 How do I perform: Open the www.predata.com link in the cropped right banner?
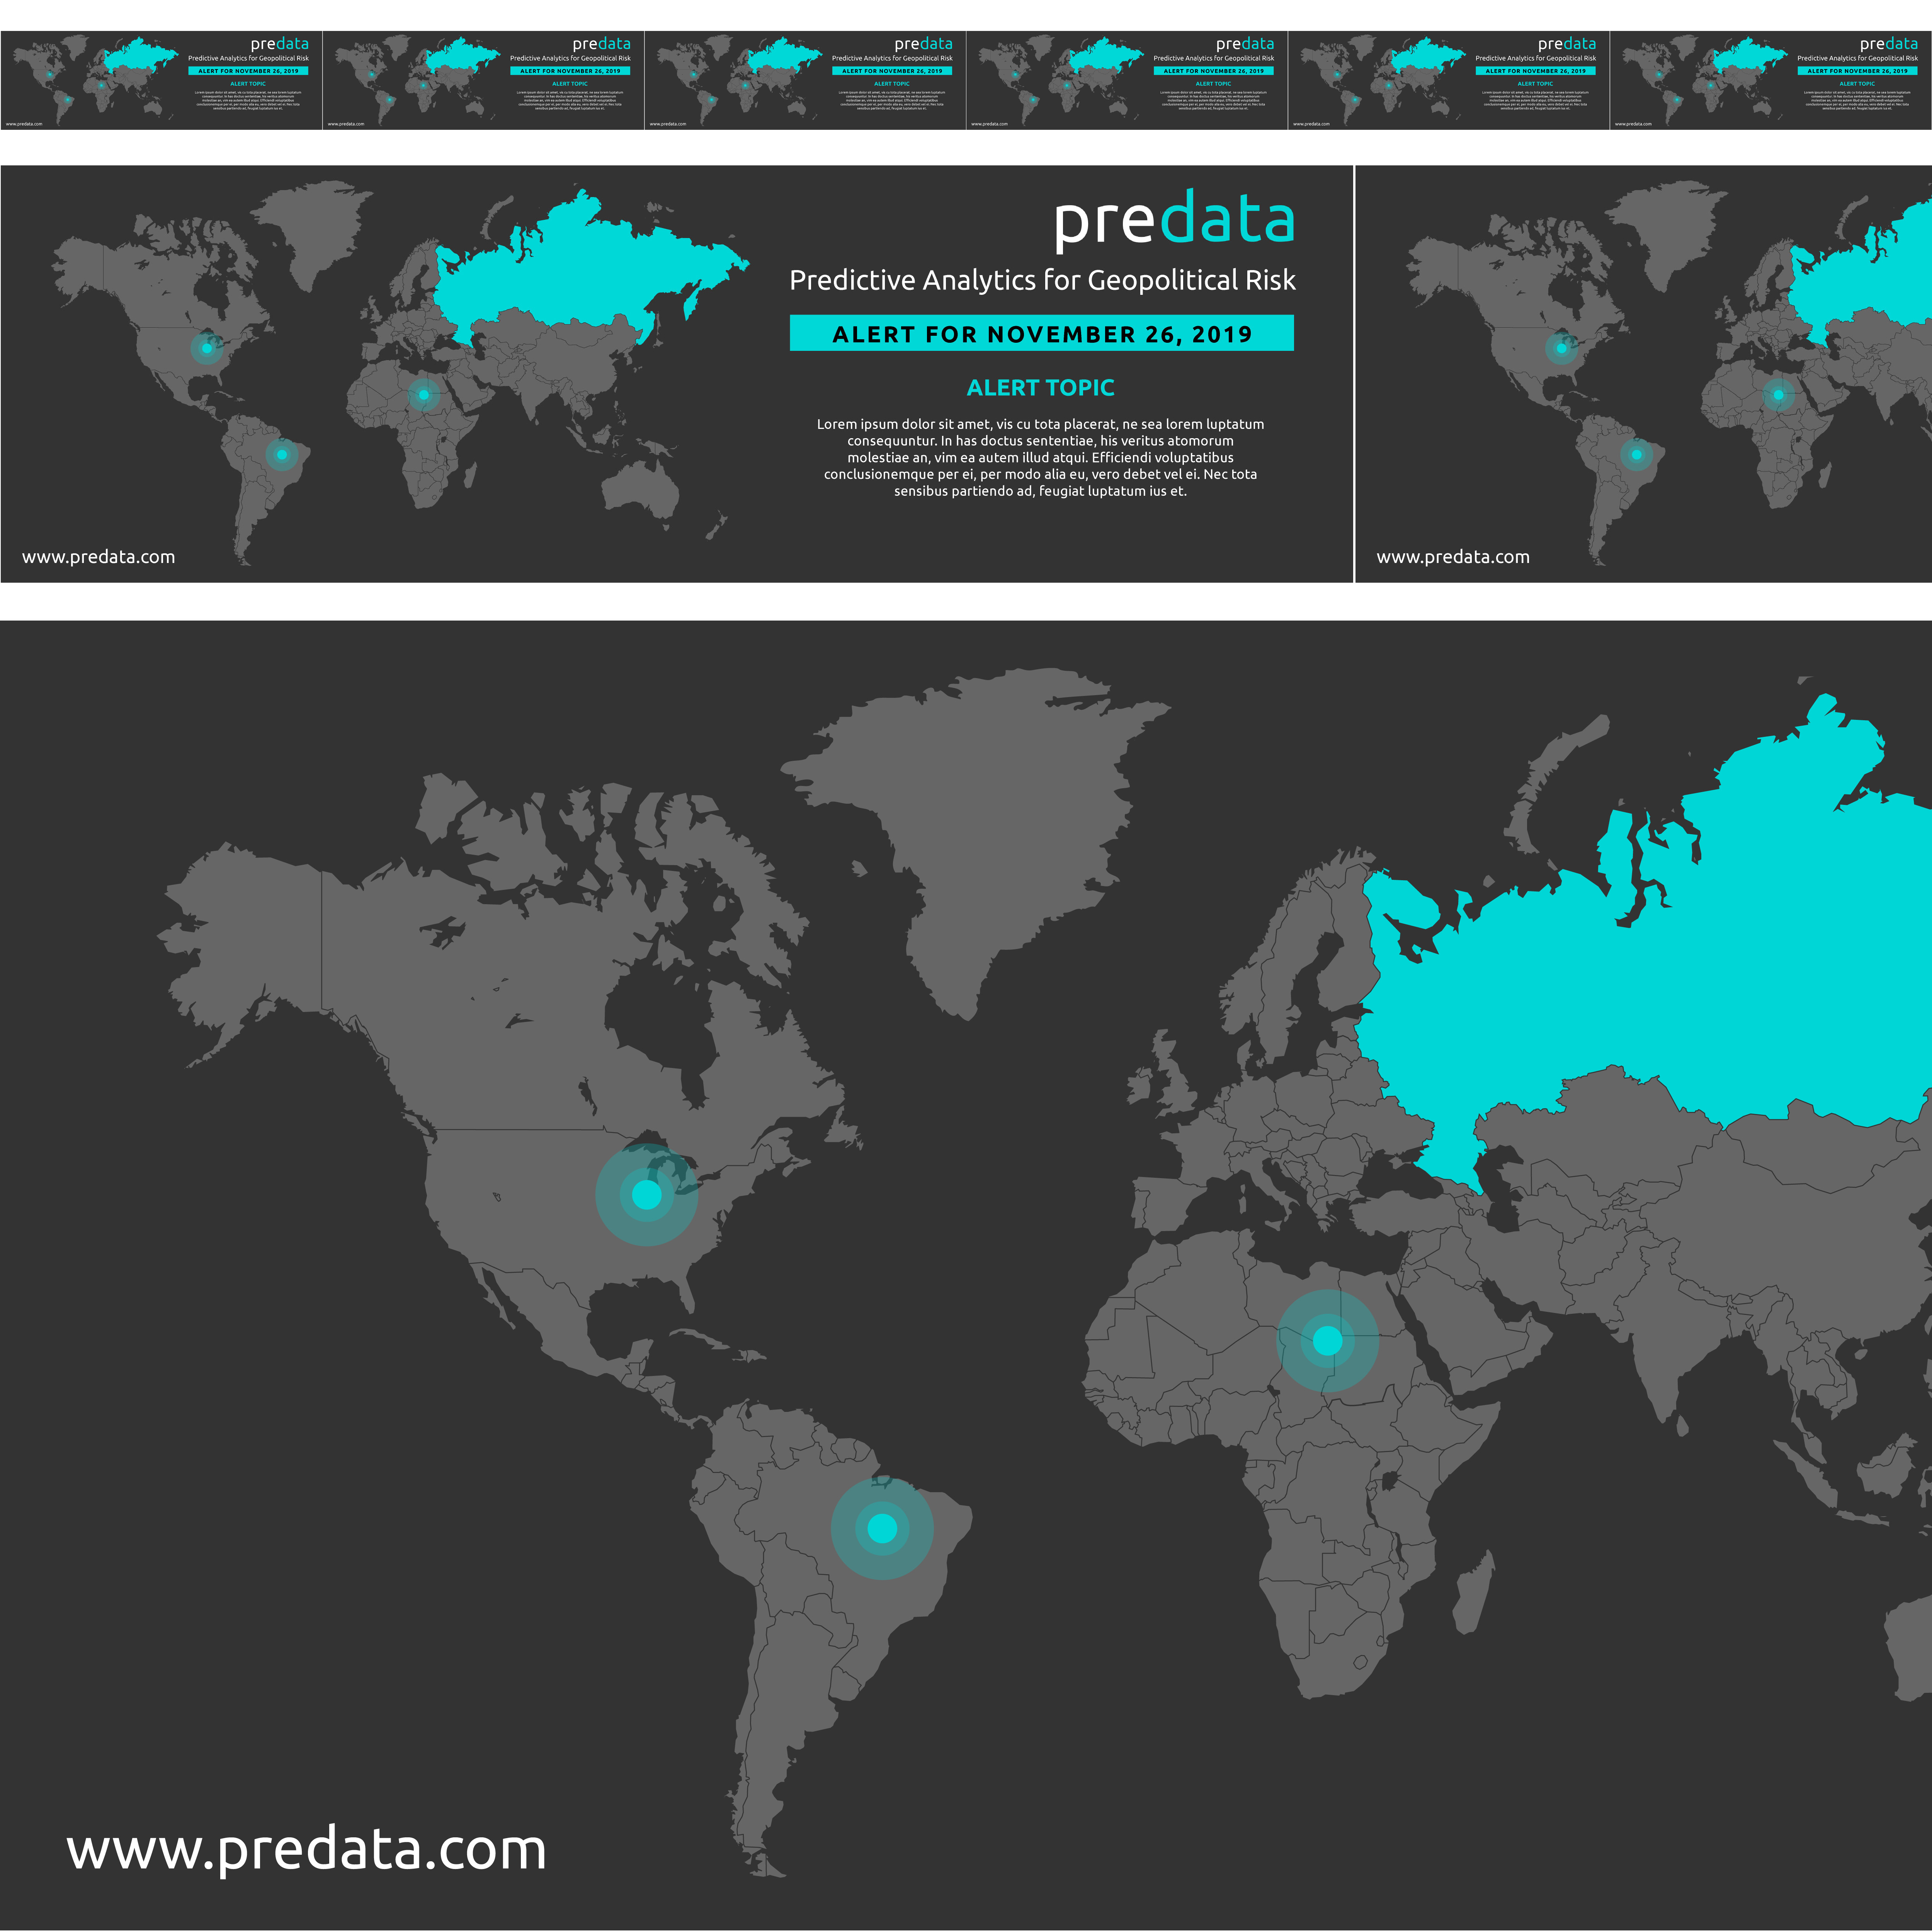tap(1453, 557)
